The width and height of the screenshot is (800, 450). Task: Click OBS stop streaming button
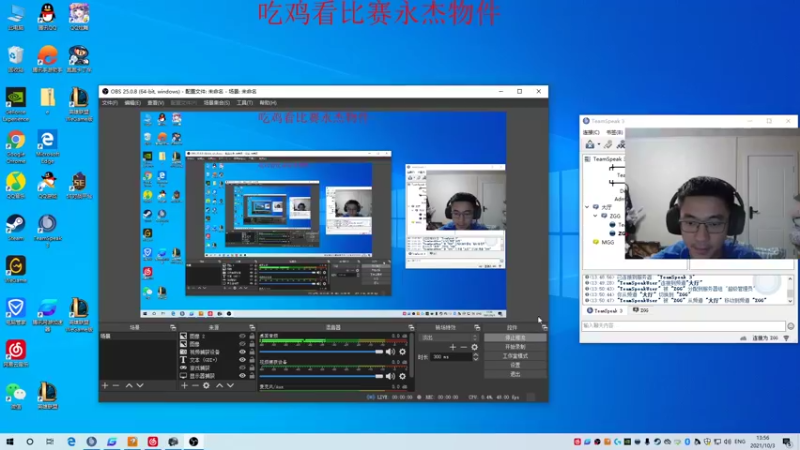(x=515, y=338)
